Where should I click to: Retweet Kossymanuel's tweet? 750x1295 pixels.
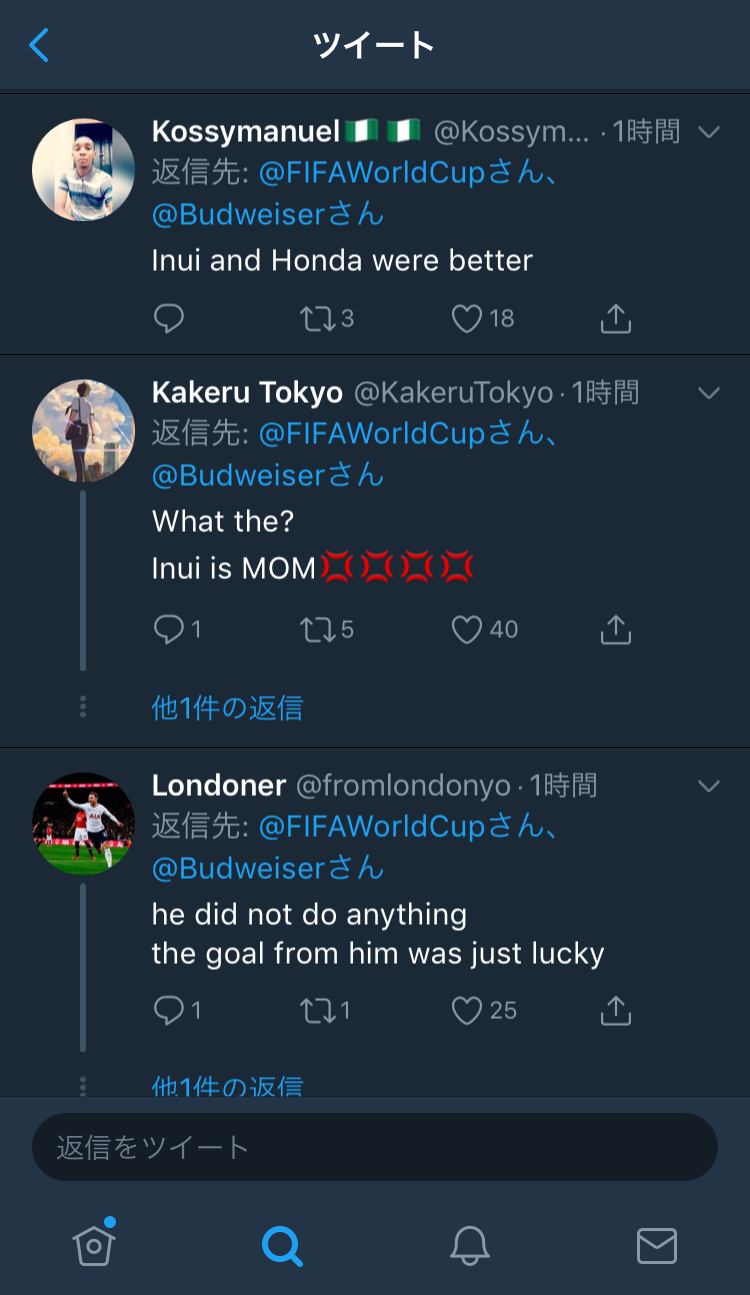tap(317, 318)
